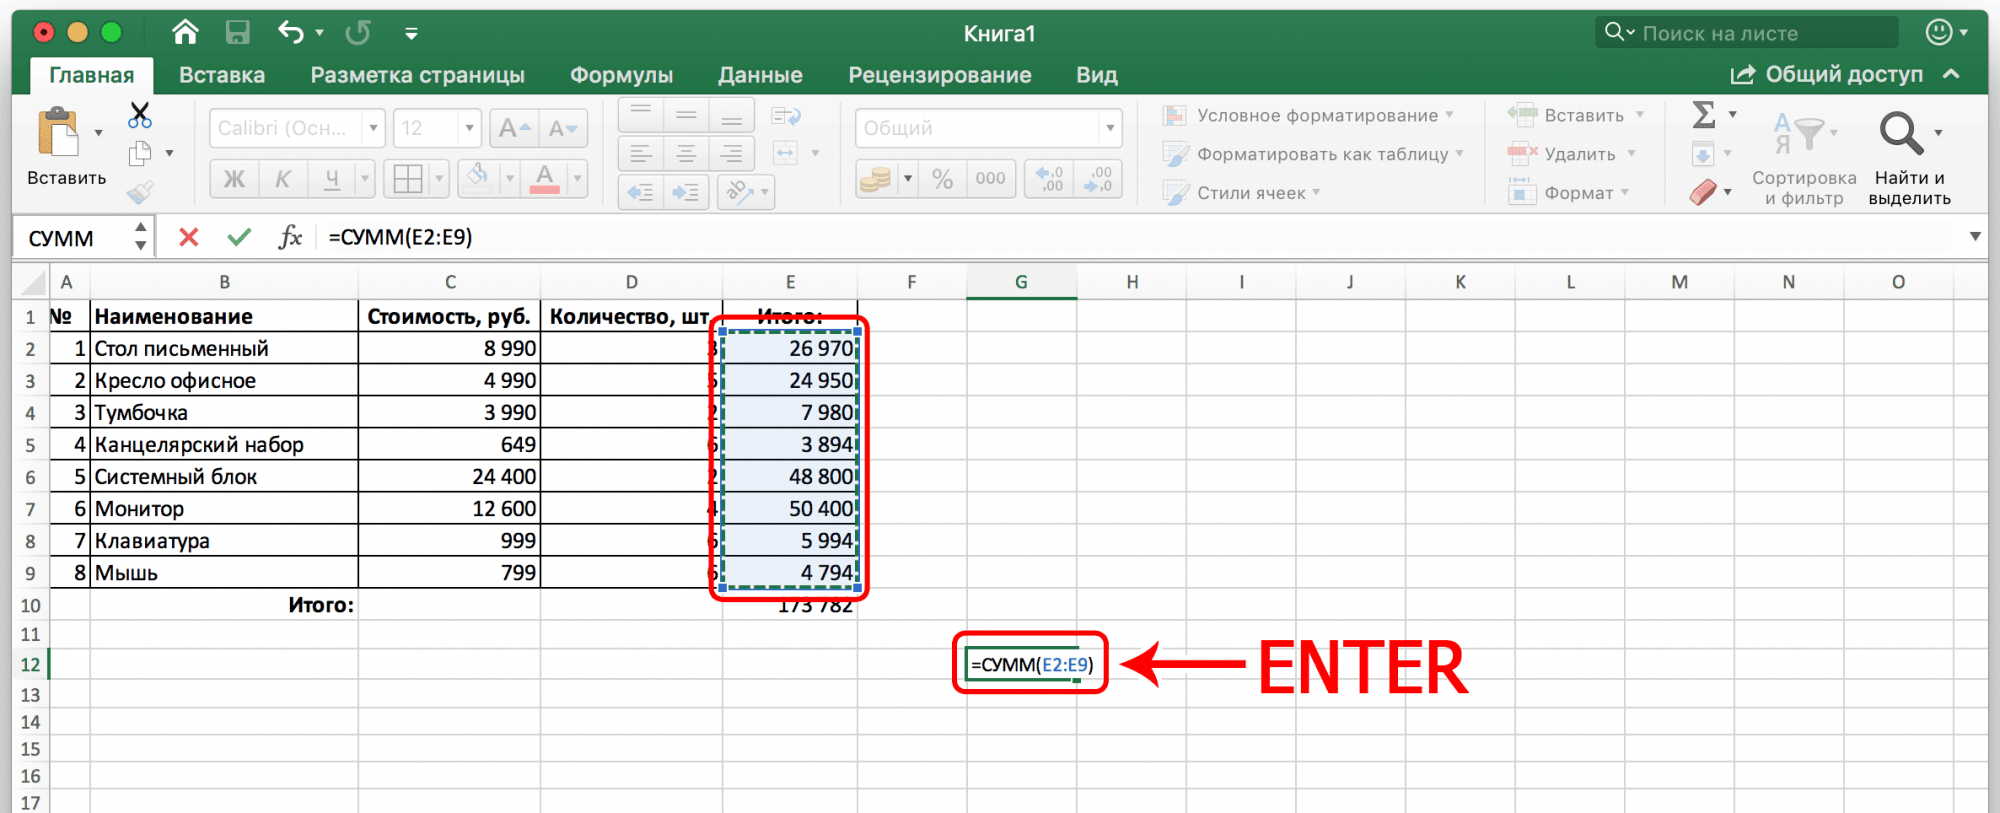Confirm formula entry with green checkmark

click(x=239, y=237)
